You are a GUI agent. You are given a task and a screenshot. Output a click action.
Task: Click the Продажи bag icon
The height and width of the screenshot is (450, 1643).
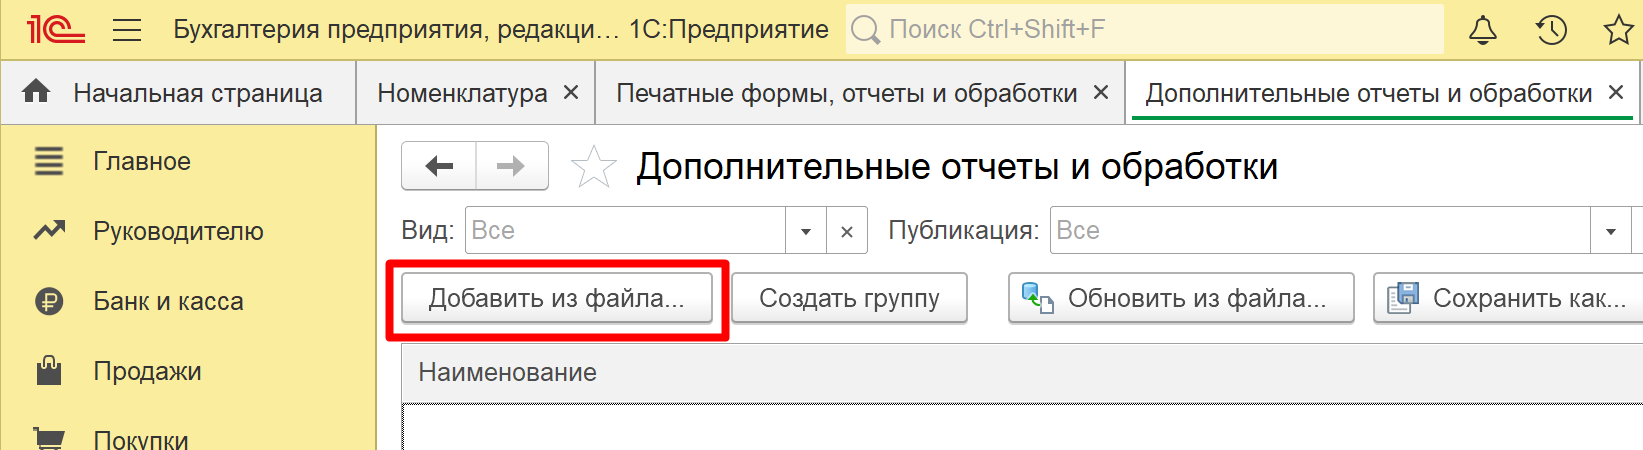pos(49,371)
